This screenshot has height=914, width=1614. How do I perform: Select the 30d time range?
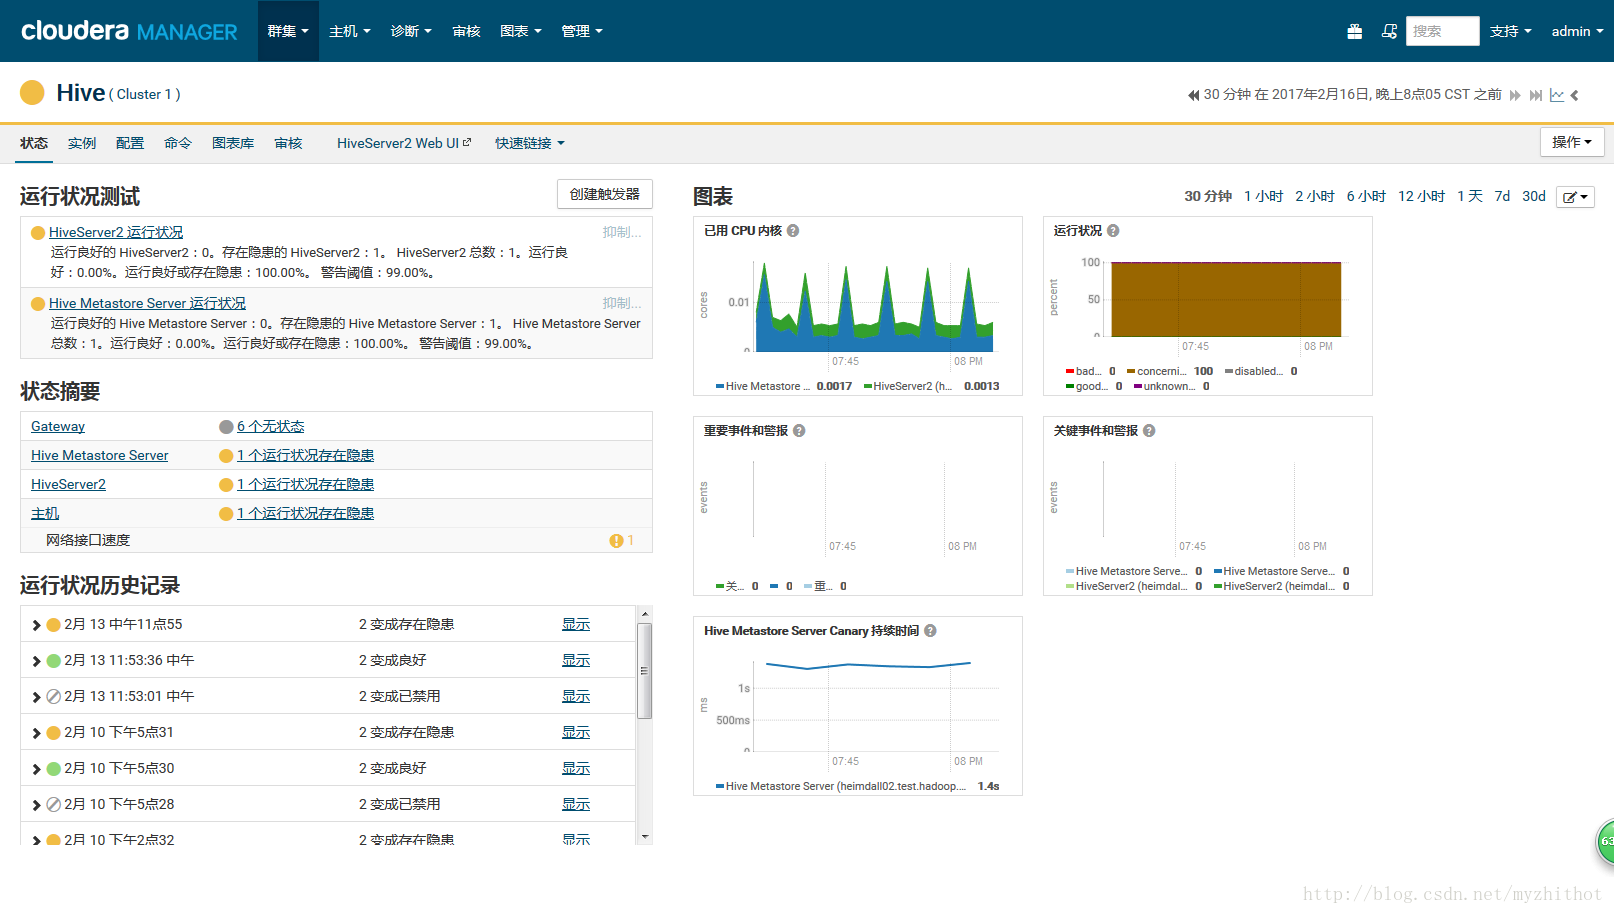click(x=1534, y=196)
